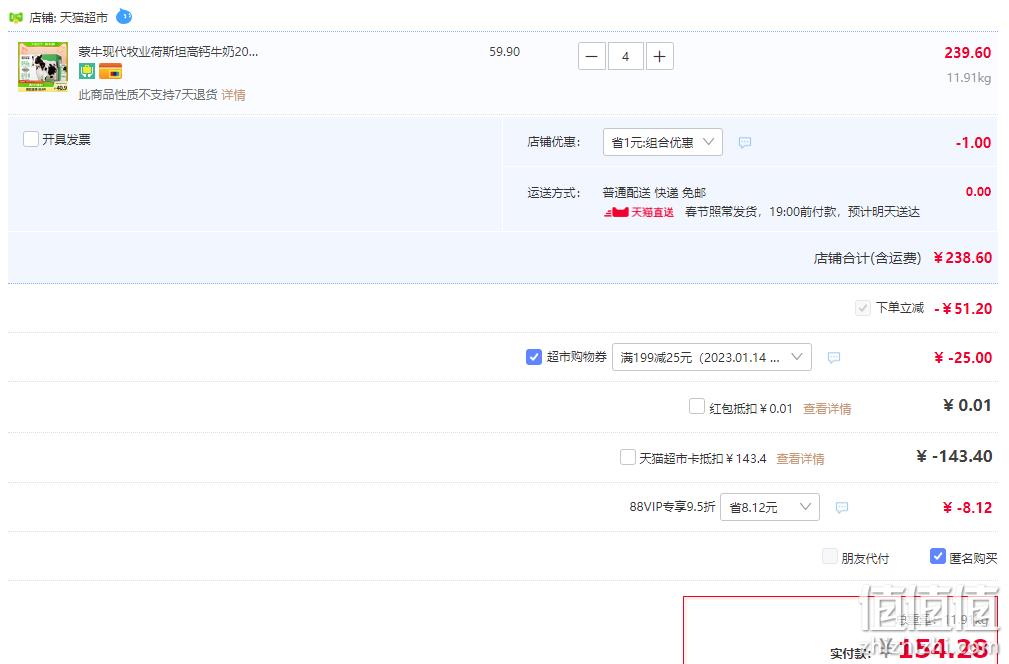Uncheck the 超市购物券 checkbox
Viewport: 1009px width, 664px height.
click(533, 356)
